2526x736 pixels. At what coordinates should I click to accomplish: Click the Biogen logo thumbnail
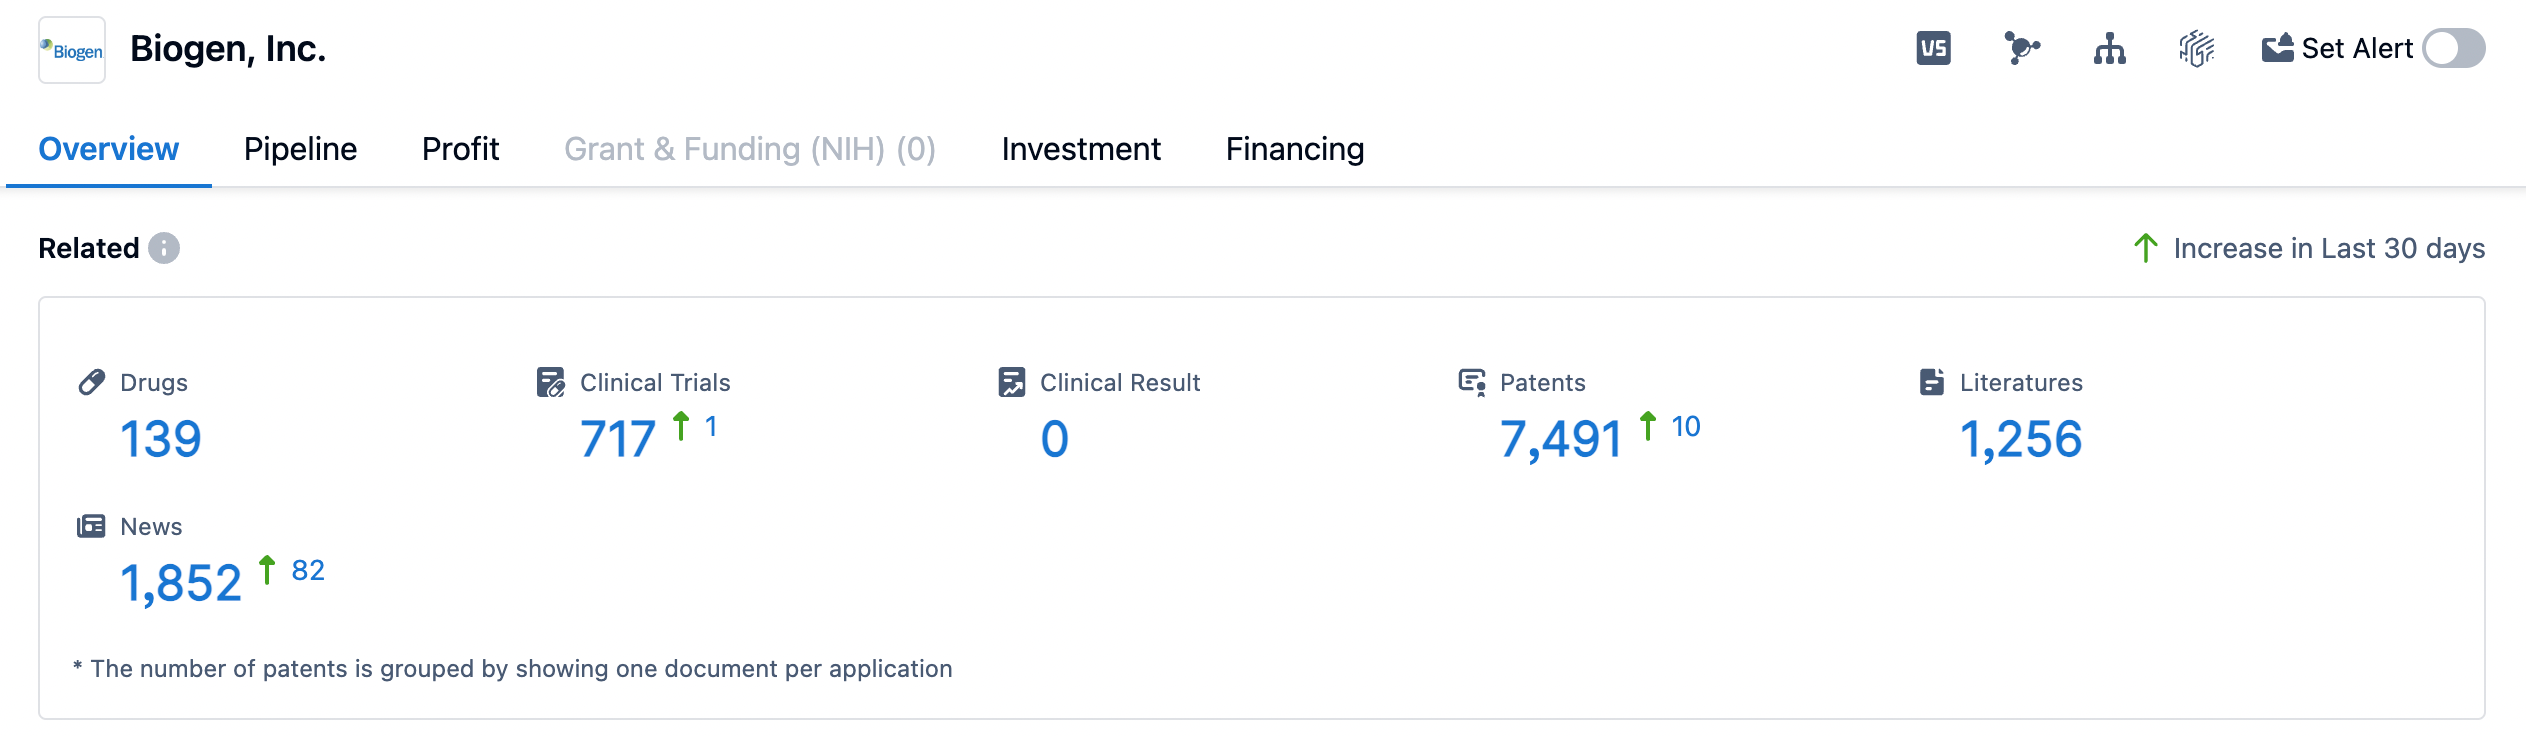[x=72, y=50]
